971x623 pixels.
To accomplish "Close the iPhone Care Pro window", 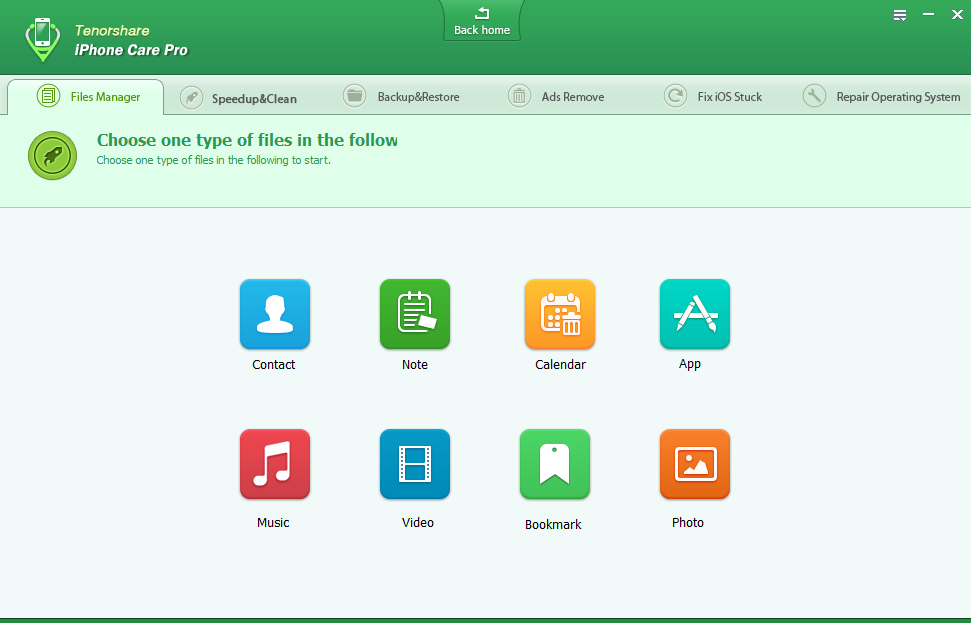I will [956, 15].
